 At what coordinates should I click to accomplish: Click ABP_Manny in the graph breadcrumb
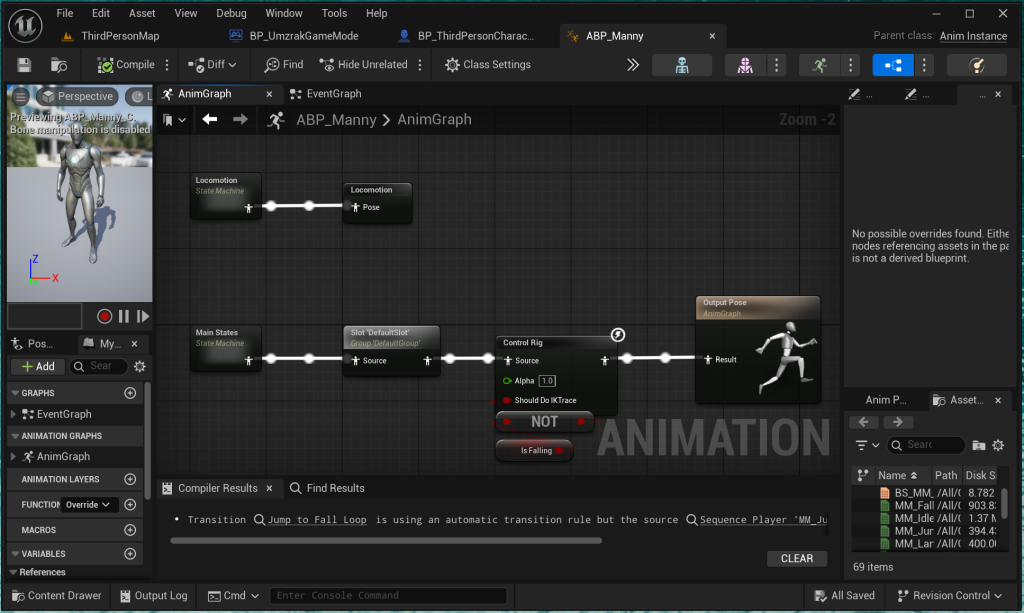click(336, 119)
